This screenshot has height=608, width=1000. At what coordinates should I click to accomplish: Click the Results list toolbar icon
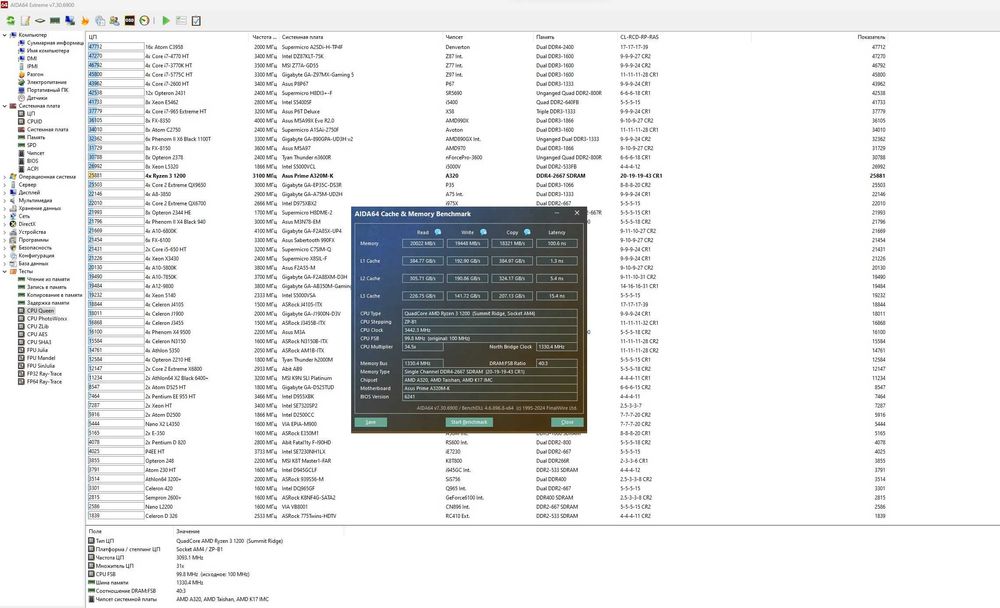181,21
